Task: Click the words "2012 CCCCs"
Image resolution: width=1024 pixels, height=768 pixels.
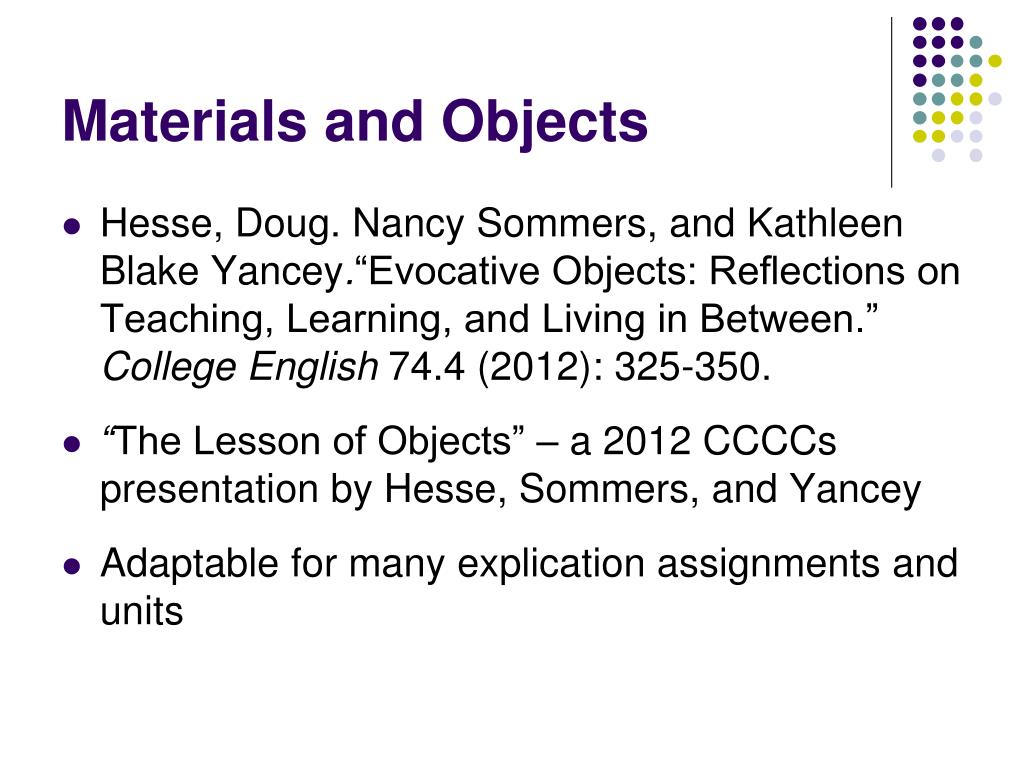Action: pyautogui.click(x=719, y=441)
